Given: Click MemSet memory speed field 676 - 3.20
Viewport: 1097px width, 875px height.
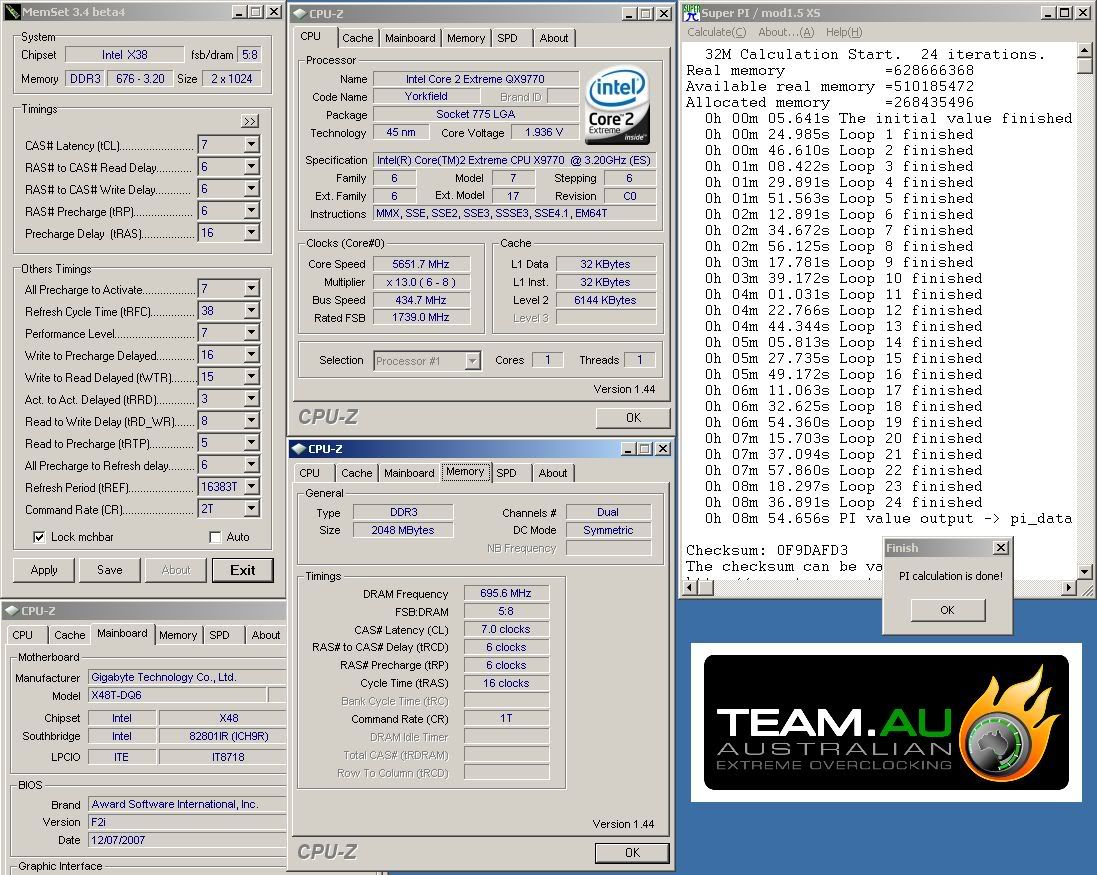Looking at the screenshot, I should point(140,79).
